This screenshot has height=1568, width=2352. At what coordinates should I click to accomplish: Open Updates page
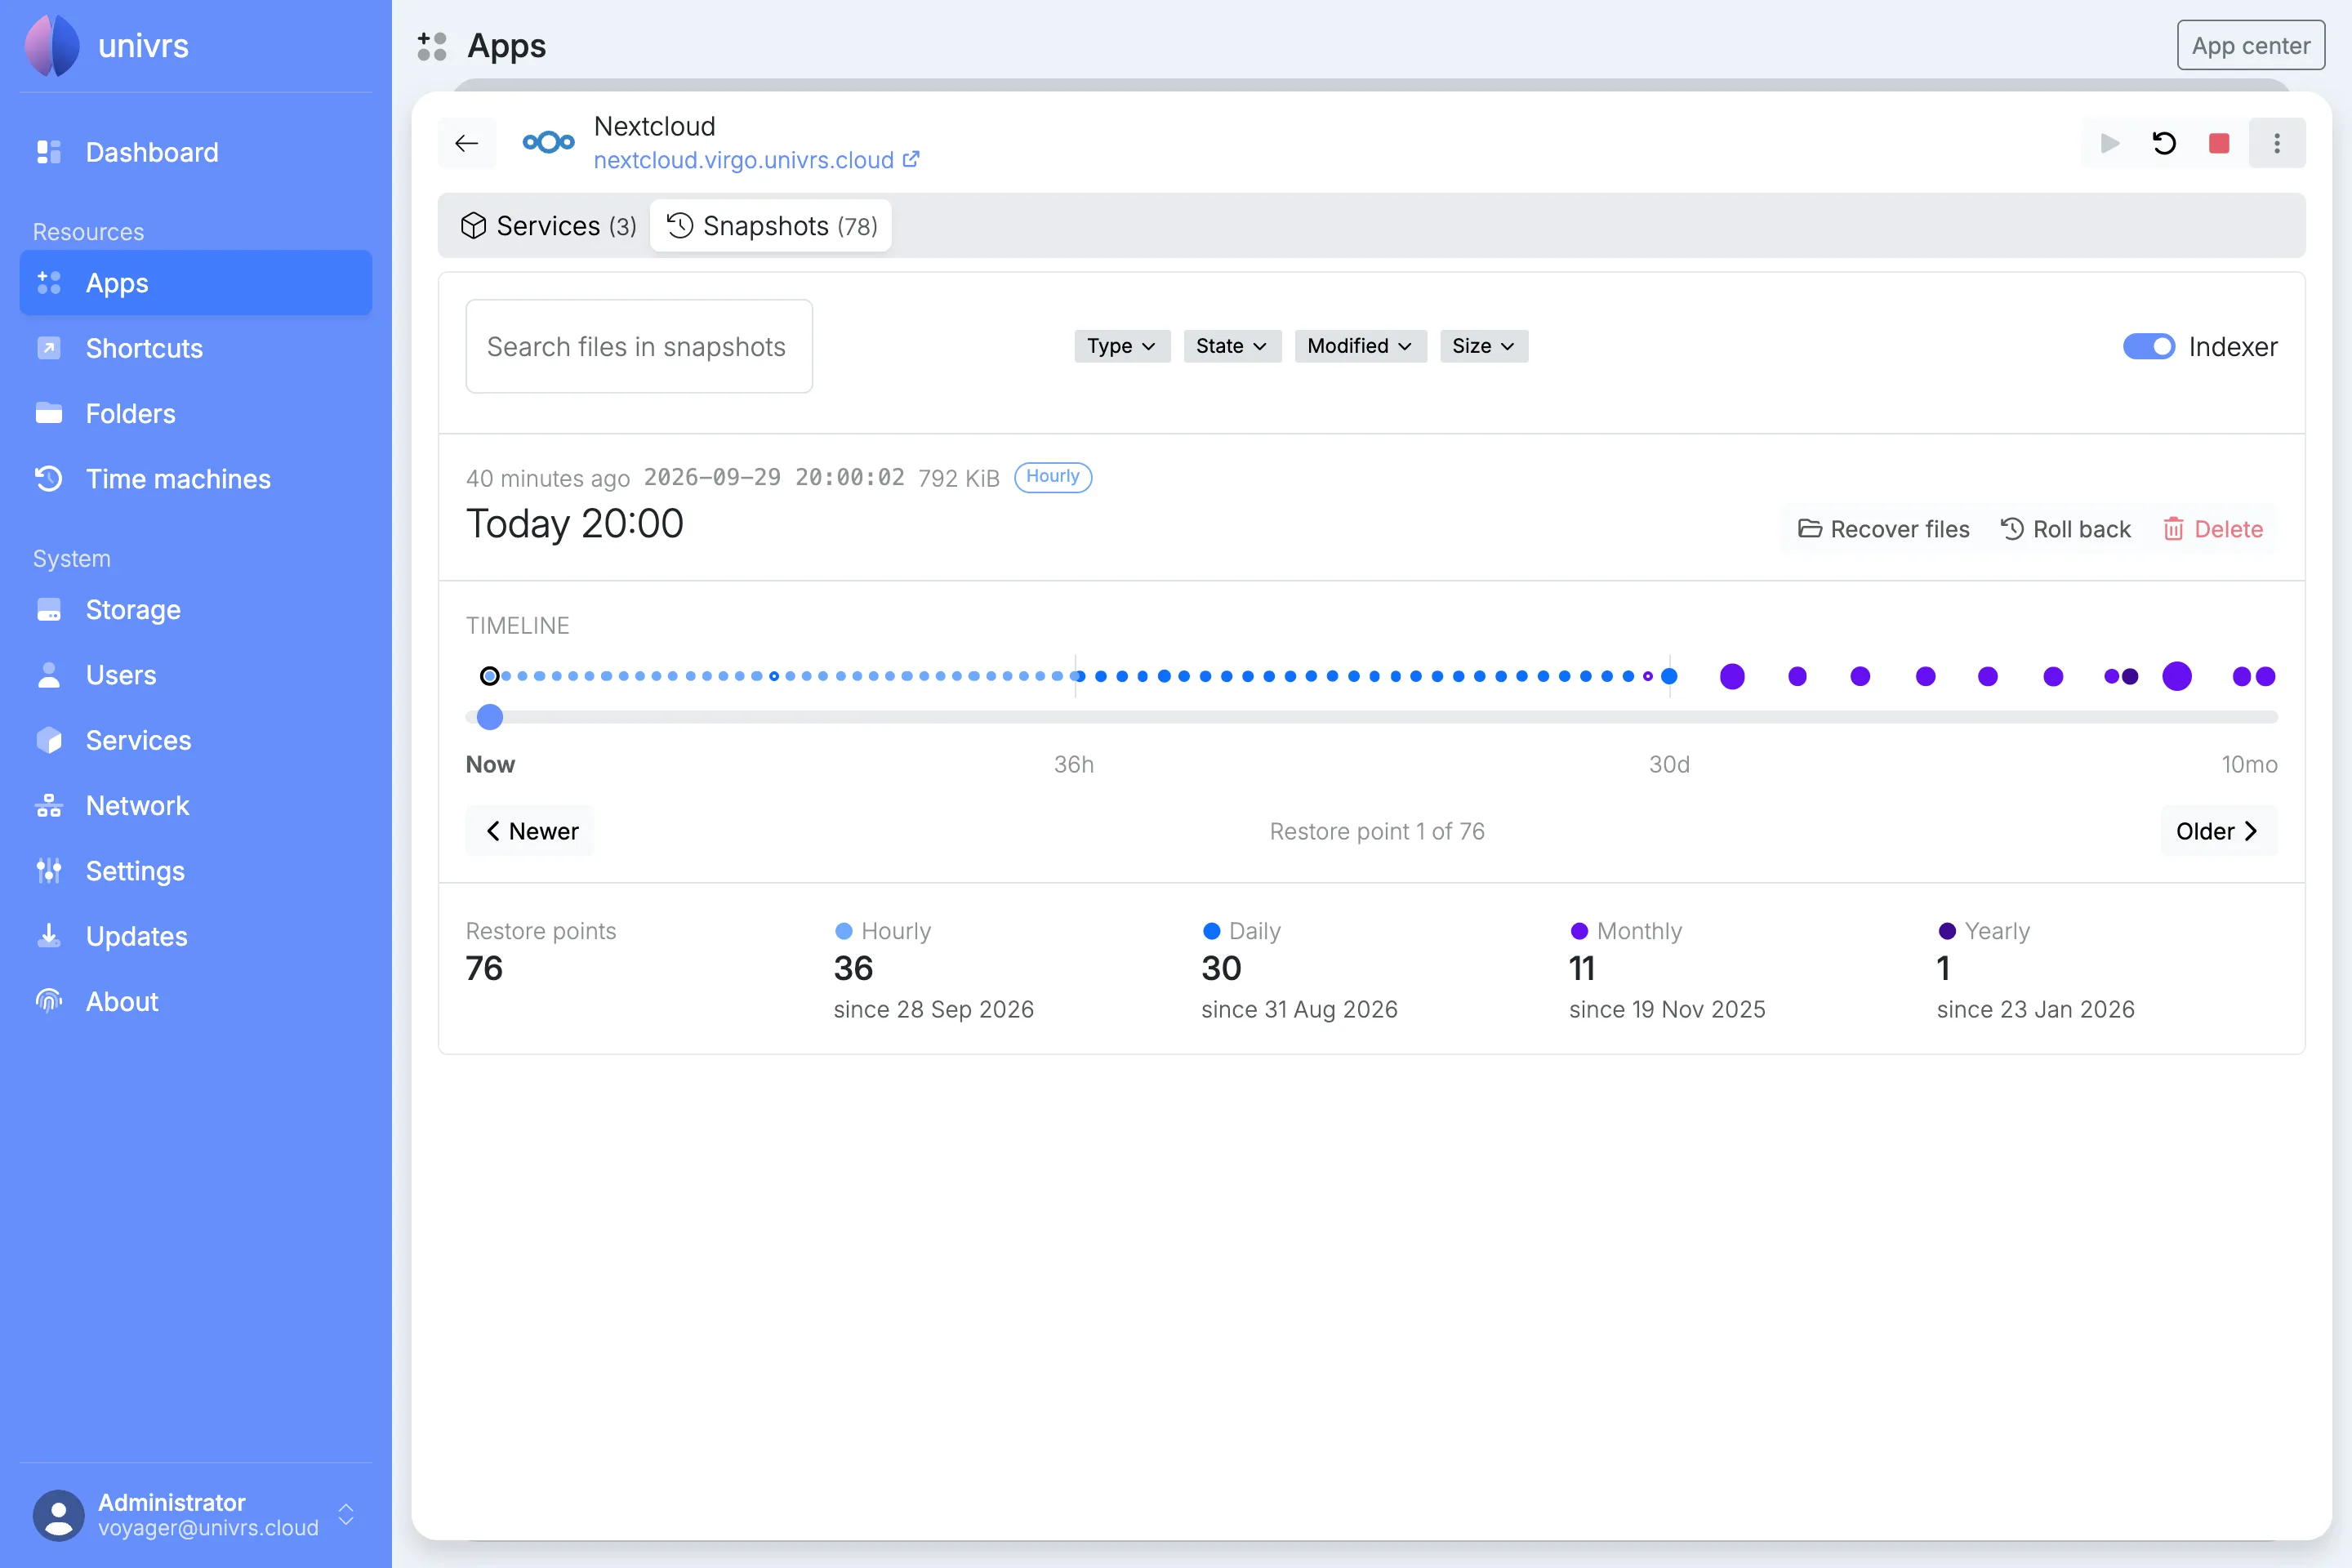[x=196, y=936]
